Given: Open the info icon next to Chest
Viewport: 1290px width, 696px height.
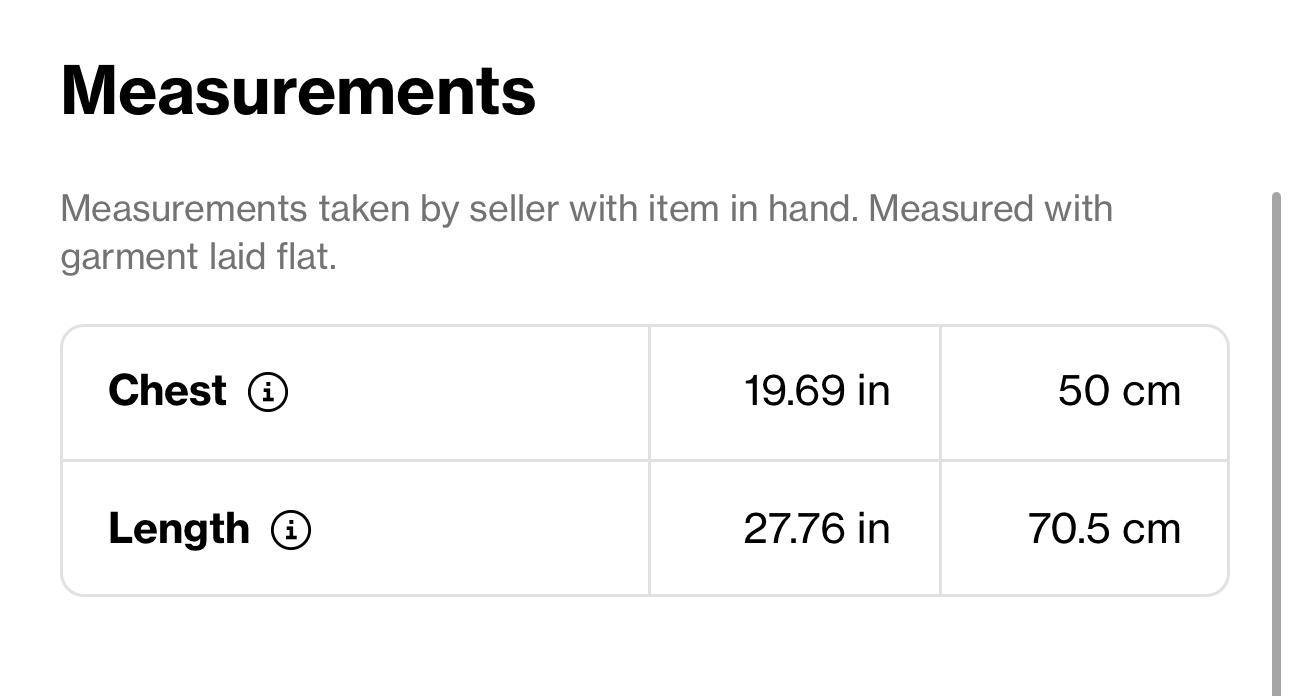Looking at the screenshot, I should (268, 392).
